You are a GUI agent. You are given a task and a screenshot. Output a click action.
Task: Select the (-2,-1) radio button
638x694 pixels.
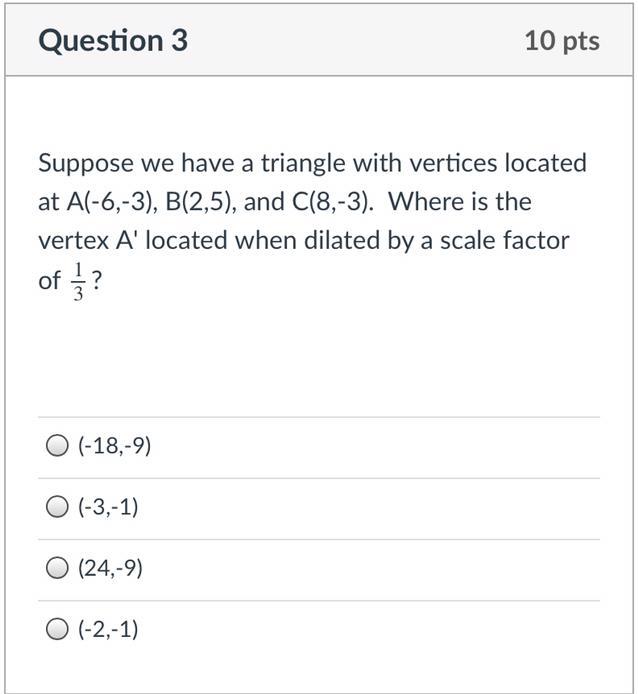coord(58,630)
